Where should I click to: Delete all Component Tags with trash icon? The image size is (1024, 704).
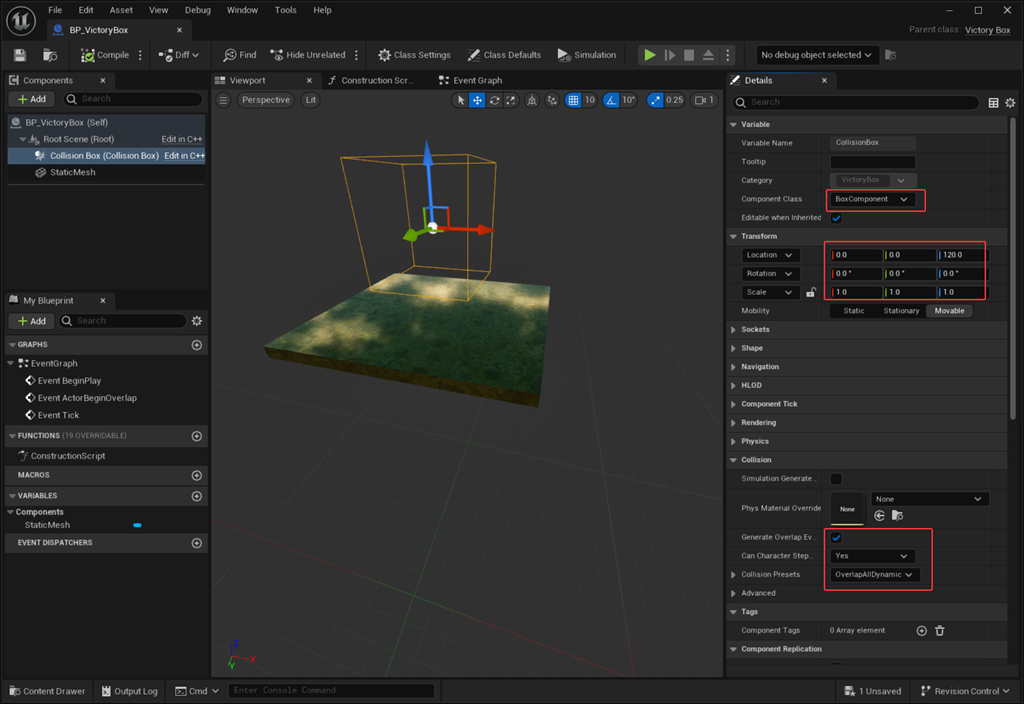pos(939,631)
